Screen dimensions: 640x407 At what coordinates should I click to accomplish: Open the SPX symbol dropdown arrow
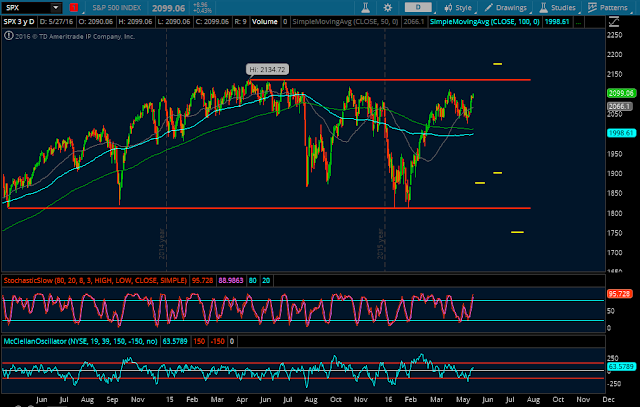click(56, 7)
